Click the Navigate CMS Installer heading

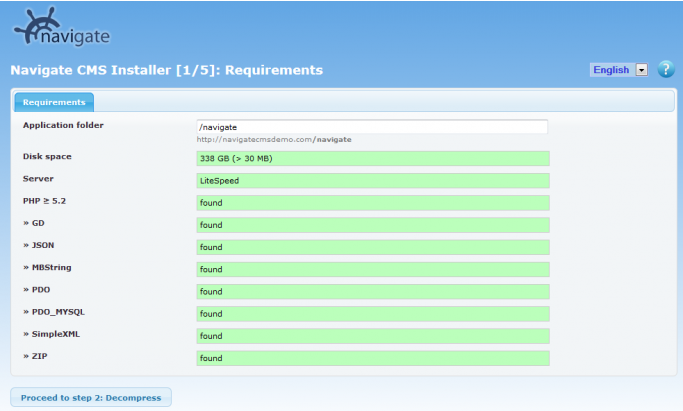pyautogui.click(x=167, y=70)
